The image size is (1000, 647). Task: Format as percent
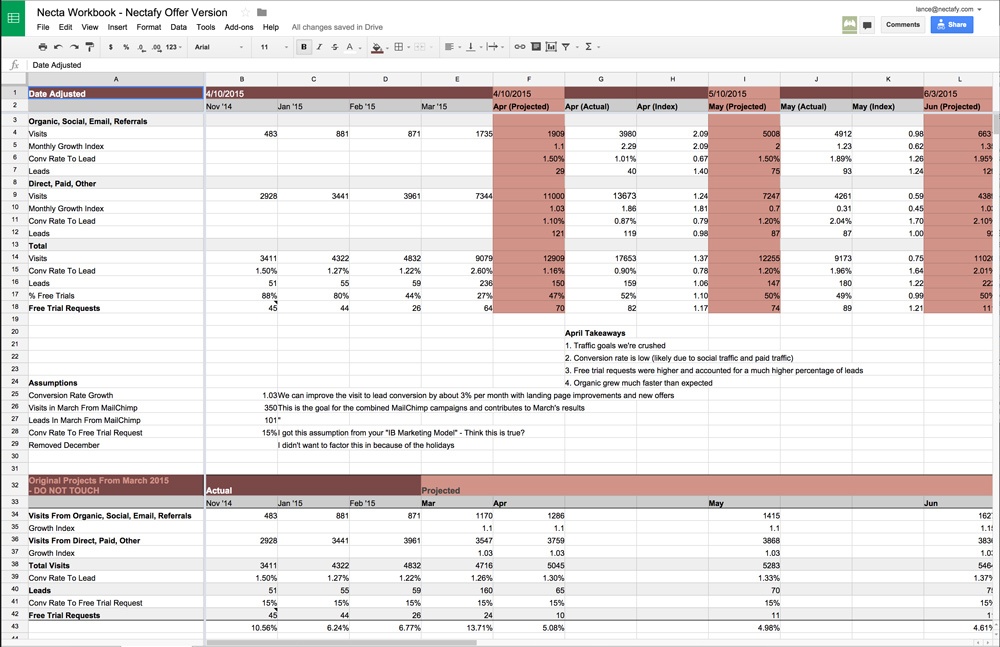(x=126, y=47)
